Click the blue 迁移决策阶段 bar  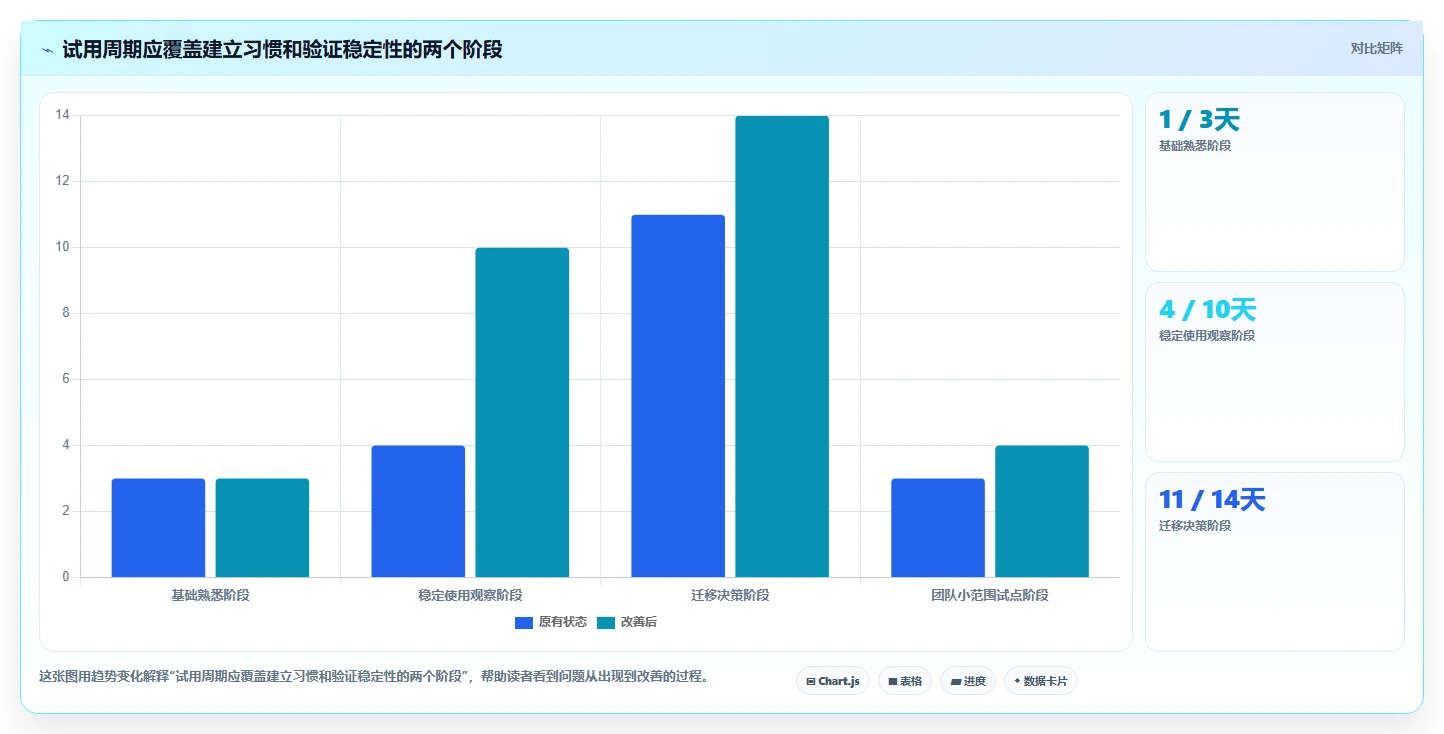click(x=678, y=396)
